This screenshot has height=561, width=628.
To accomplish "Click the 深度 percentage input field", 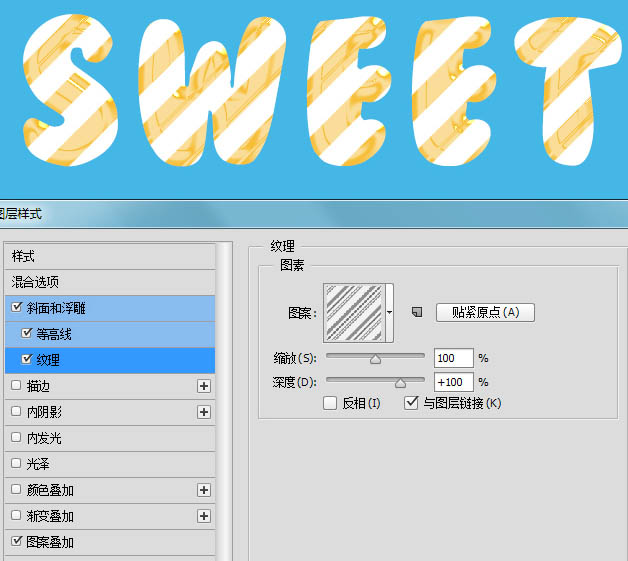I will click(x=454, y=382).
